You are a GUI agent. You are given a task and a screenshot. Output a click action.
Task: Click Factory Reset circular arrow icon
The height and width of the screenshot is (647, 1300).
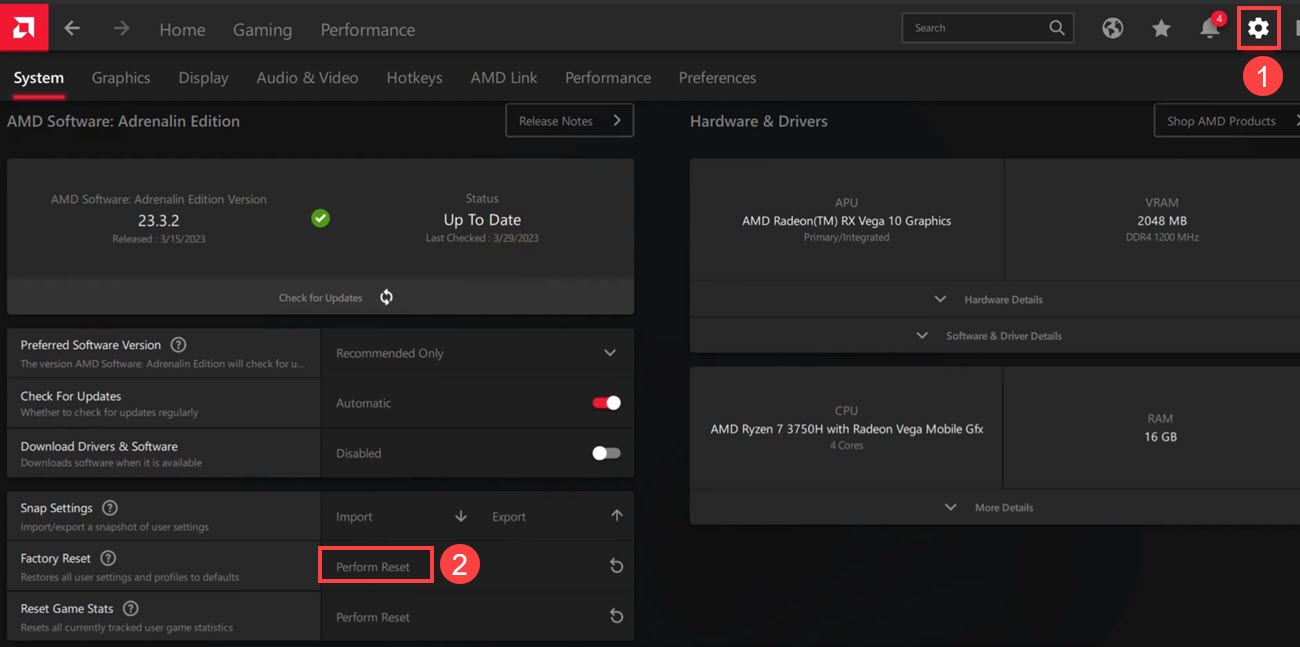pyautogui.click(x=616, y=566)
